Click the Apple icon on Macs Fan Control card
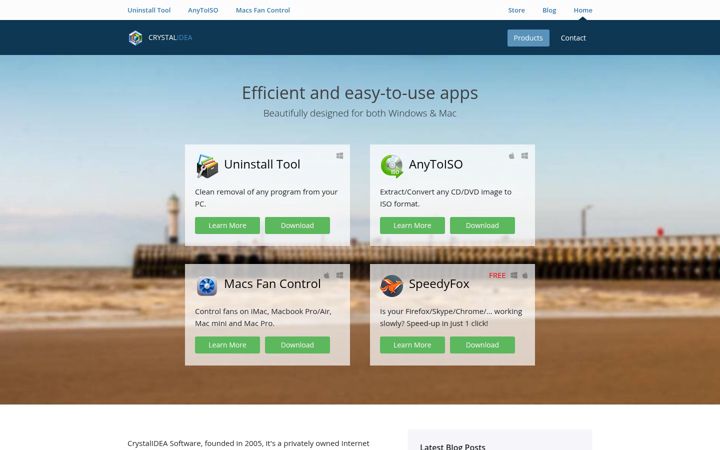The image size is (720, 450). click(x=327, y=275)
